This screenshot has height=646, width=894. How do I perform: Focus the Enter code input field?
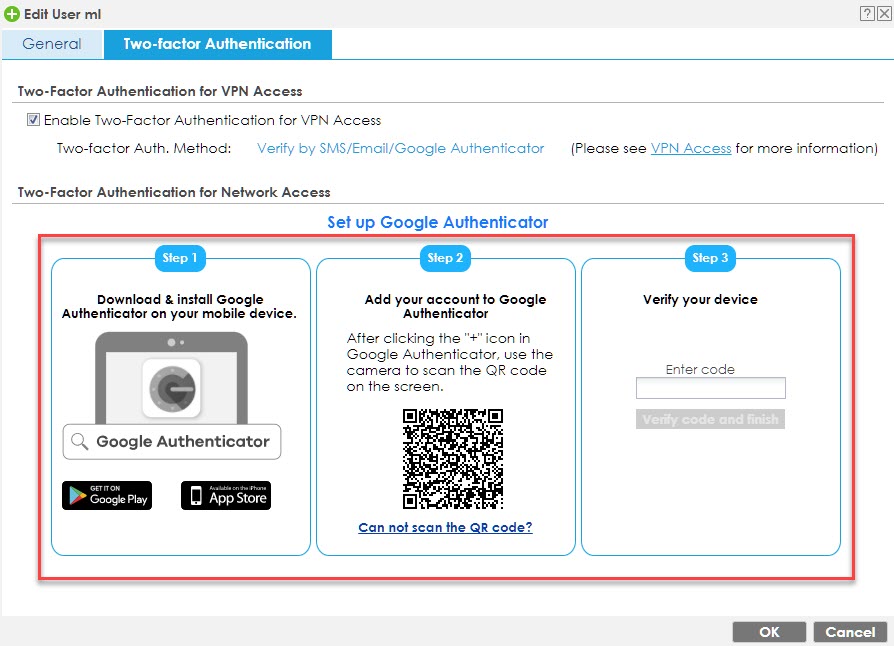point(710,388)
